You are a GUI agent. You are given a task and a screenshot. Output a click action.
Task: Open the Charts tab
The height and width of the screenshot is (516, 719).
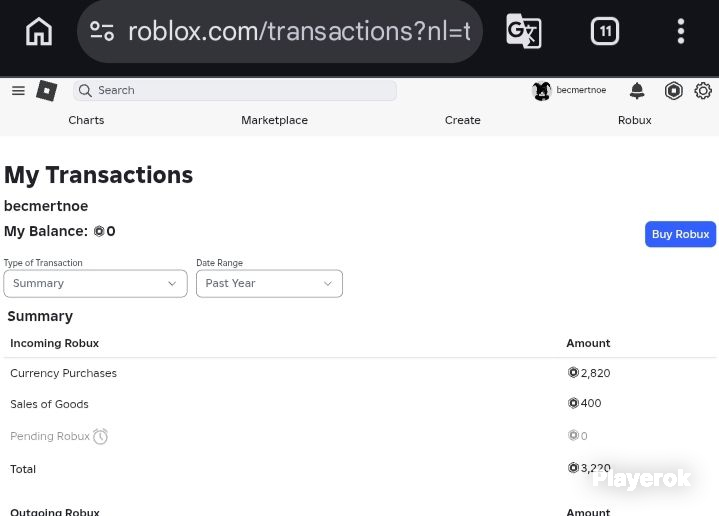pos(86,120)
